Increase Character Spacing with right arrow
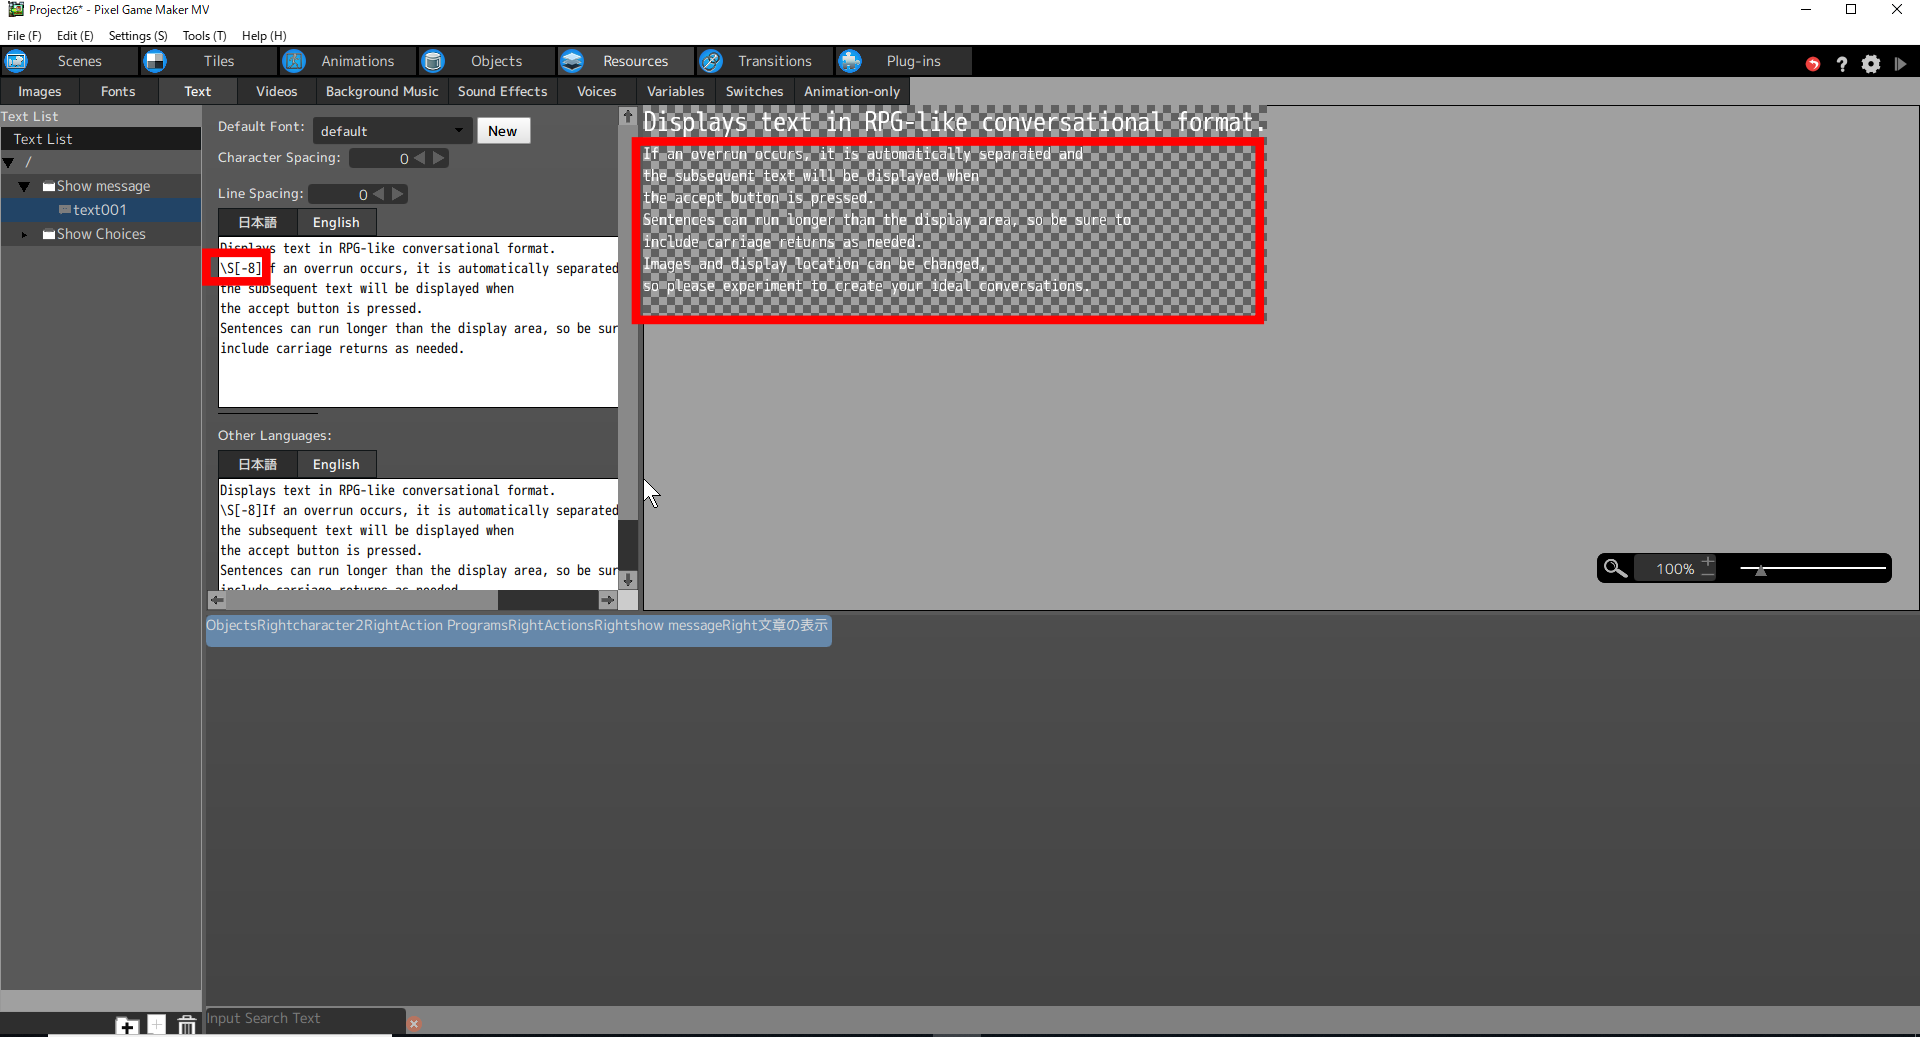Viewport: 1920px width, 1037px height. click(x=438, y=158)
